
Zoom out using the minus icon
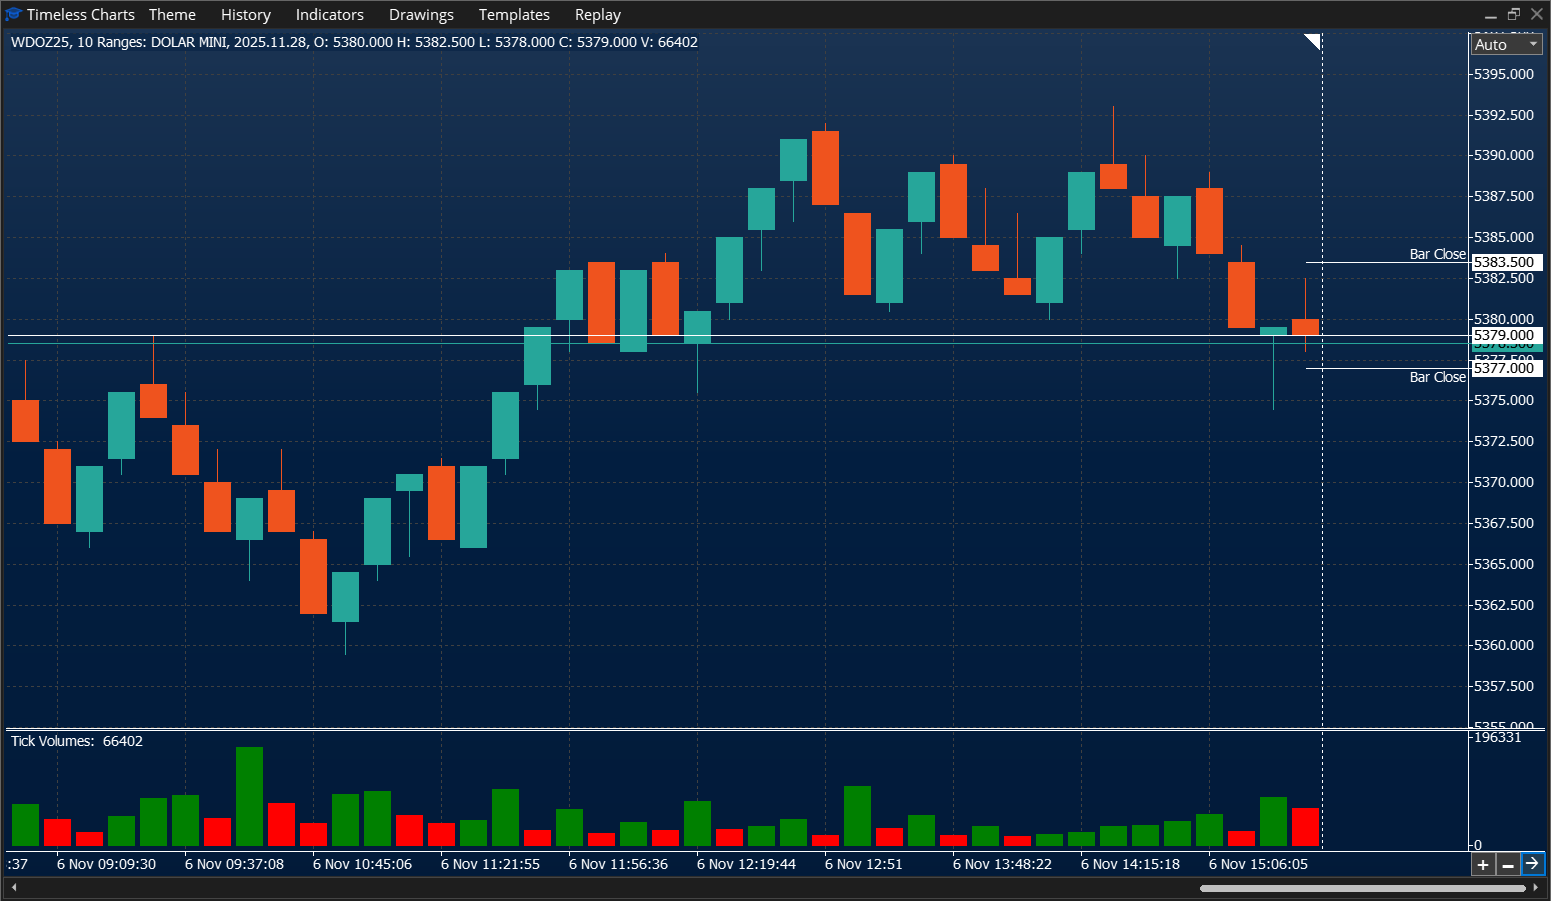pos(1507,864)
